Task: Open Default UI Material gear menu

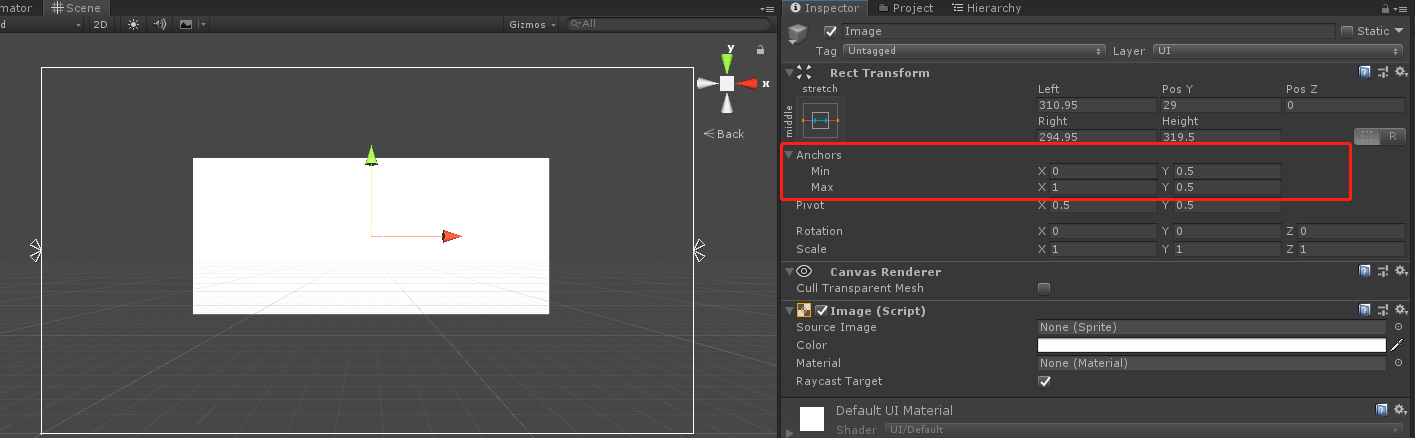Action: point(1400,409)
